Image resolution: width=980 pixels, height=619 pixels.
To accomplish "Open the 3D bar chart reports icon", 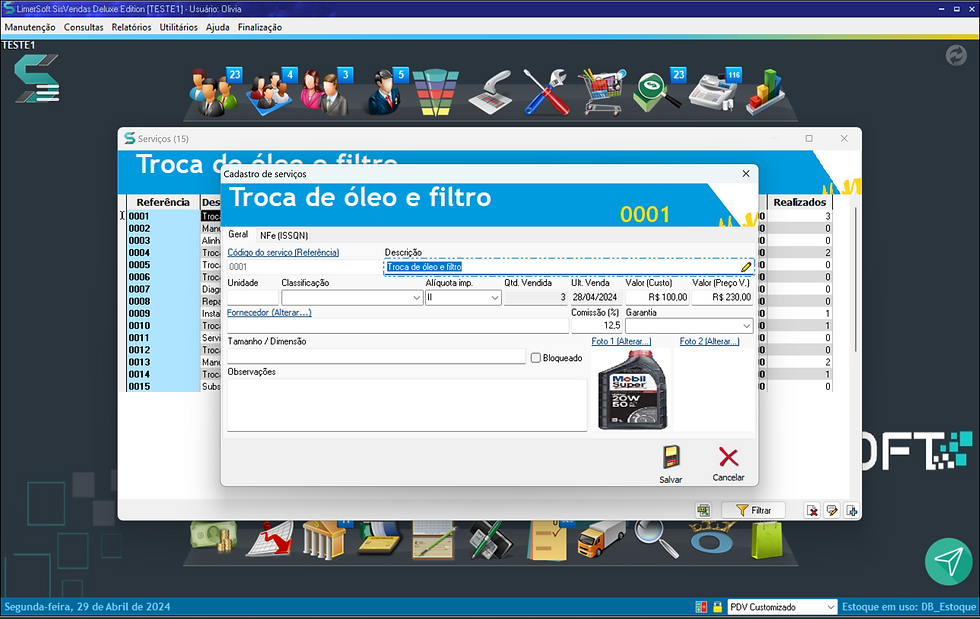I will [765, 93].
